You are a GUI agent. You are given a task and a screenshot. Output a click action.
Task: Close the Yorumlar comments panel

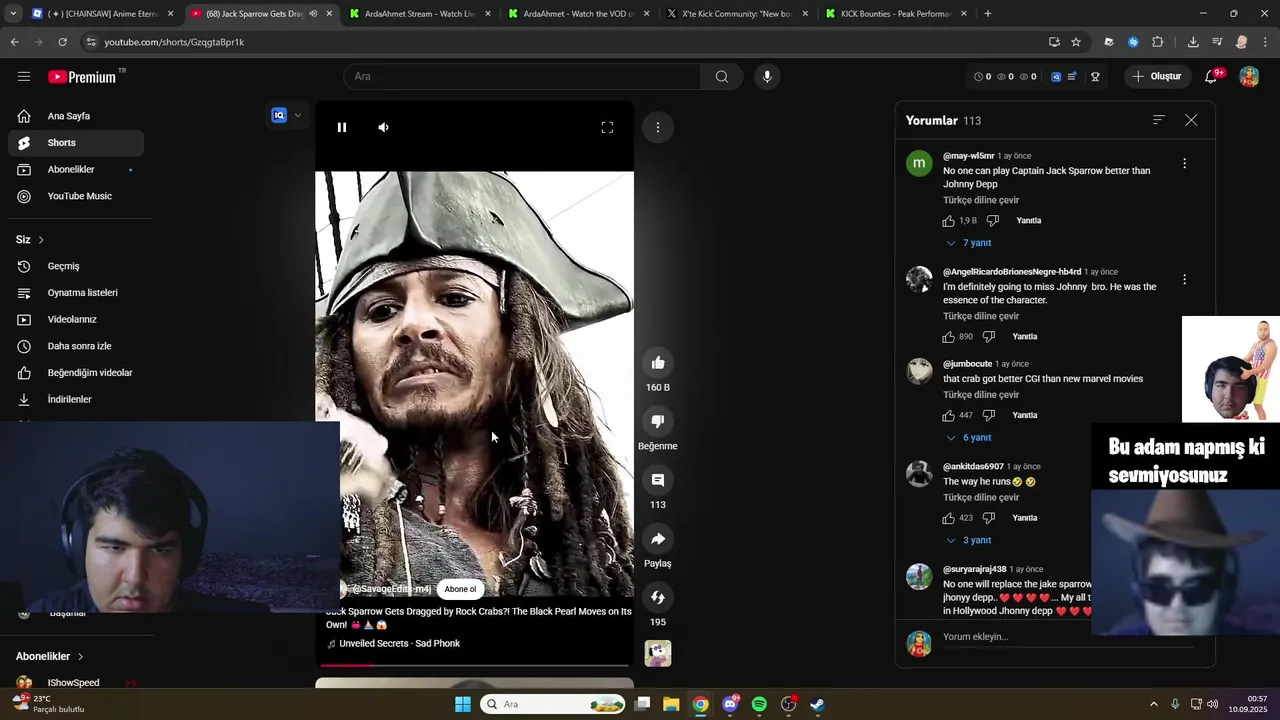point(1191,120)
